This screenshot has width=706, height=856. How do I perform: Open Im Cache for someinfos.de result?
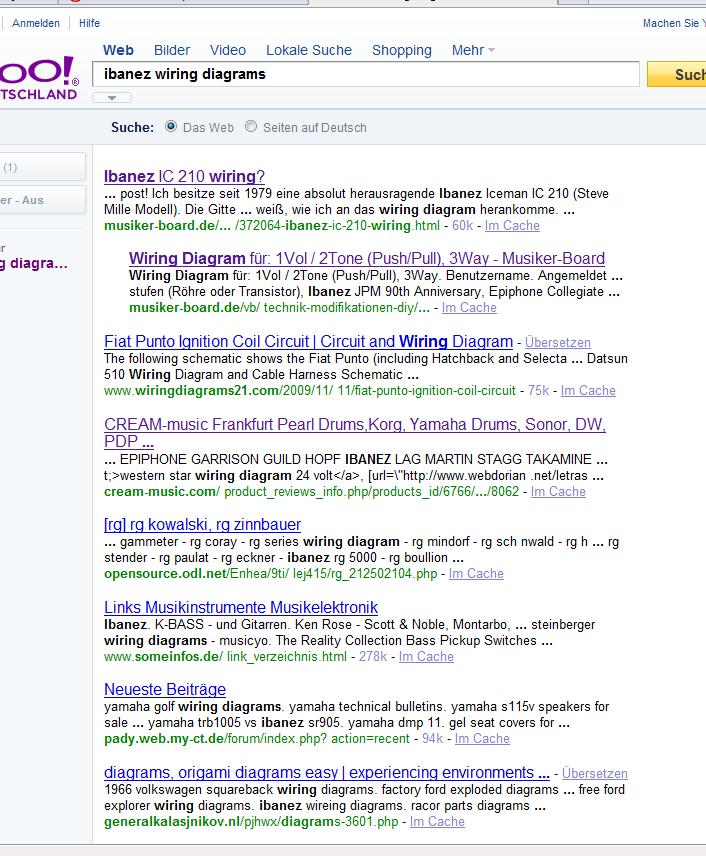click(426, 656)
